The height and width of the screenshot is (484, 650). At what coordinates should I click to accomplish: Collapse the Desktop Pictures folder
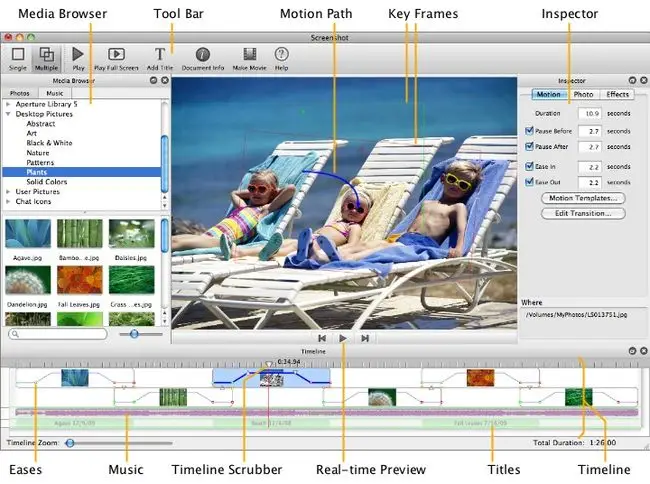pos(8,114)
